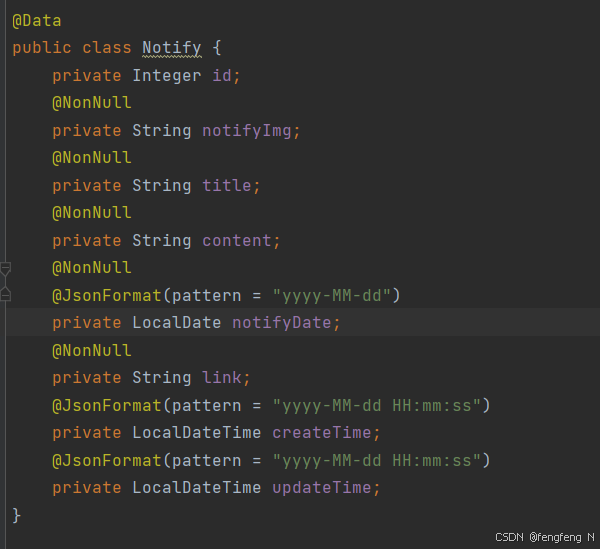The image size is (600, 549).
Task: Click the pattern string above createTime
Action: pos(377,406)
